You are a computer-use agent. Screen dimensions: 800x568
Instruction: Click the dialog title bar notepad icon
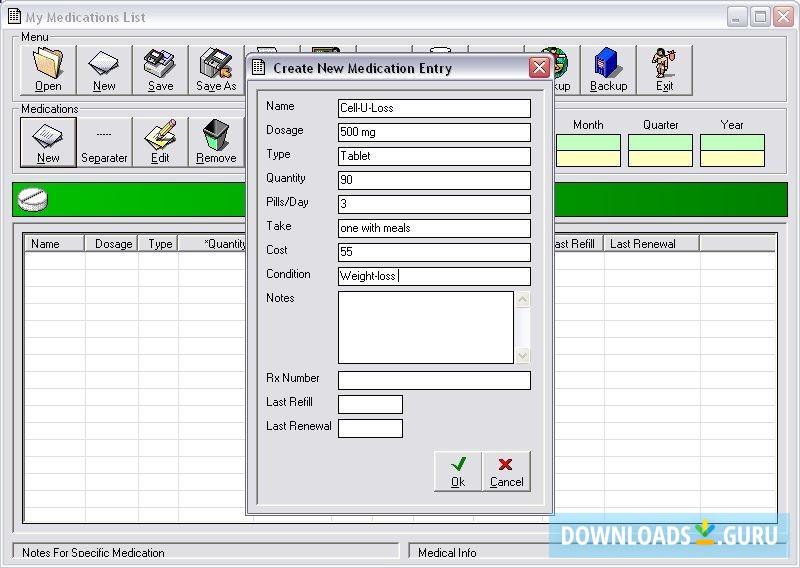259,67
